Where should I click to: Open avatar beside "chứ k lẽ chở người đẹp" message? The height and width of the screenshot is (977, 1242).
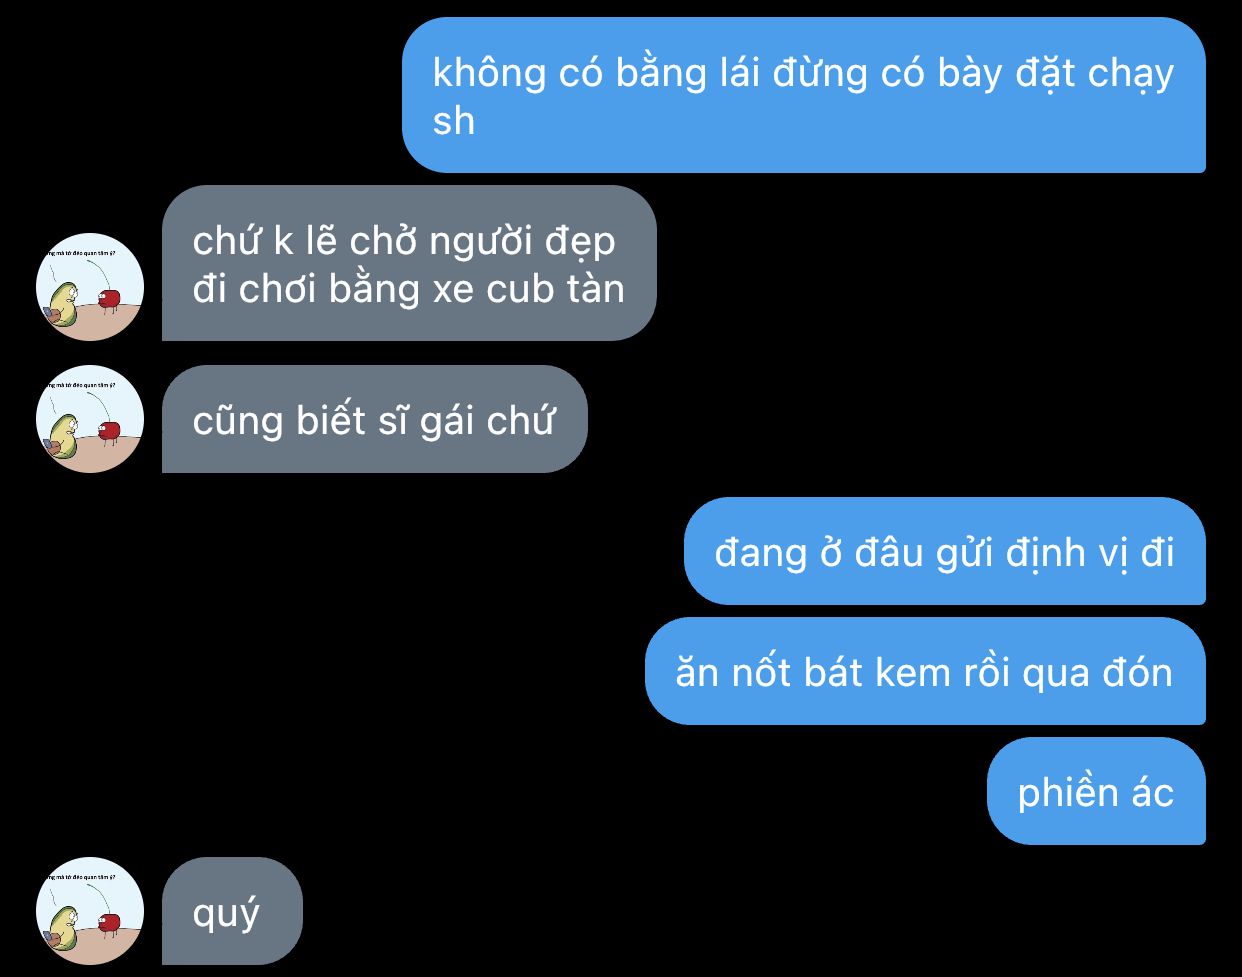click(90, 287)
